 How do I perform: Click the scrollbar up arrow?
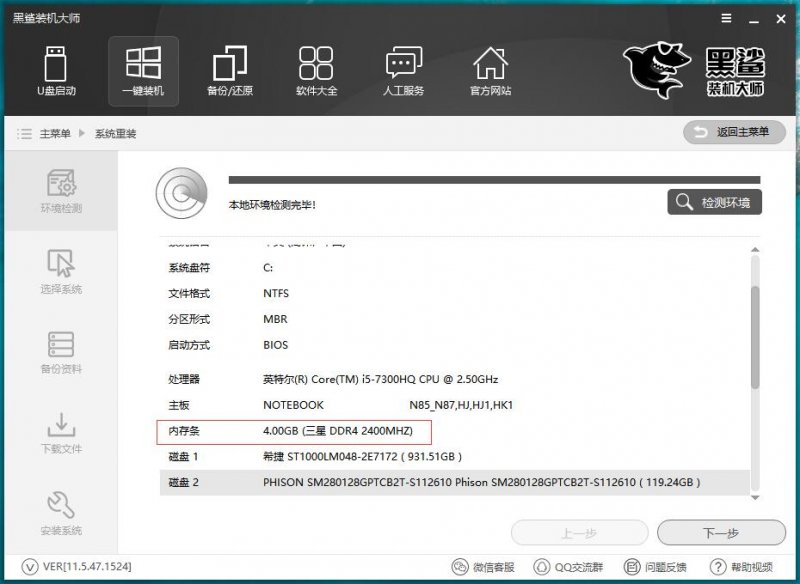pyautogui.click(x=756, y=249)
